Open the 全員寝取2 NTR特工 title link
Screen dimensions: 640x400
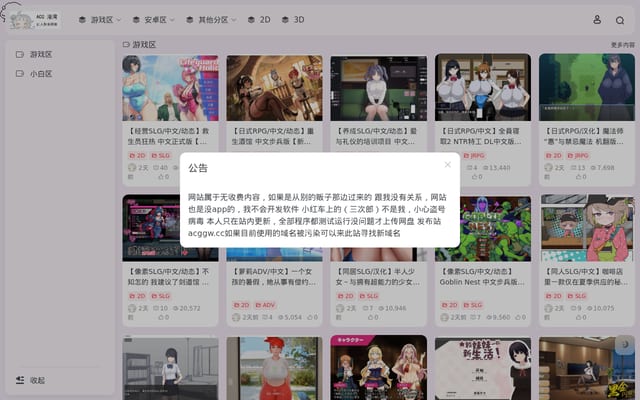(480, 136)
